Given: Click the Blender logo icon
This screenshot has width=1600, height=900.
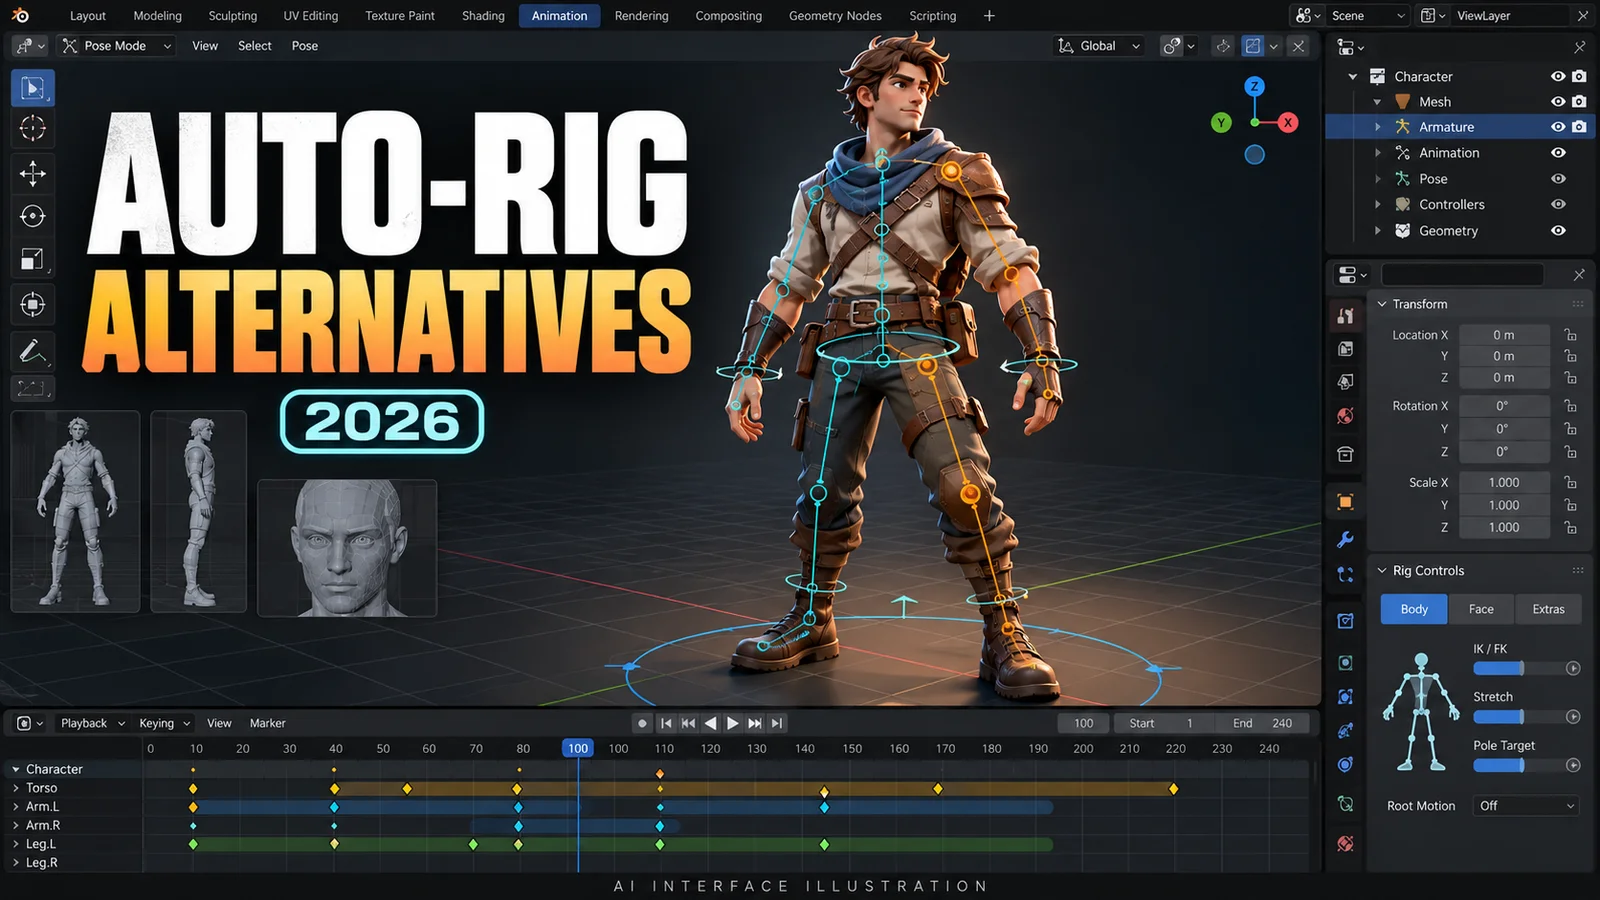Looking at the screenshot, I should [x=20, y=15].
